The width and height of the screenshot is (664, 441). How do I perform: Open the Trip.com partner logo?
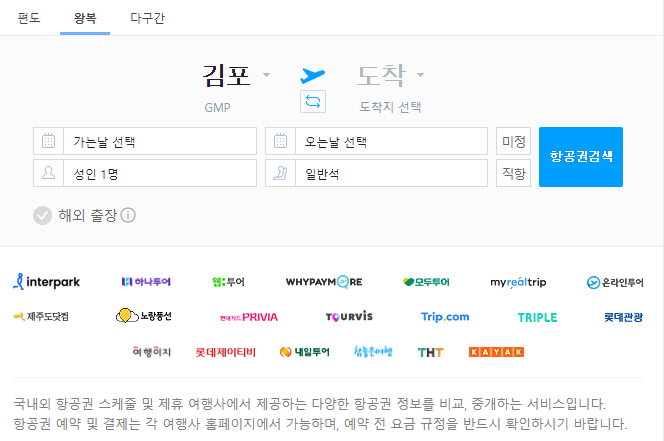(445, 317)
